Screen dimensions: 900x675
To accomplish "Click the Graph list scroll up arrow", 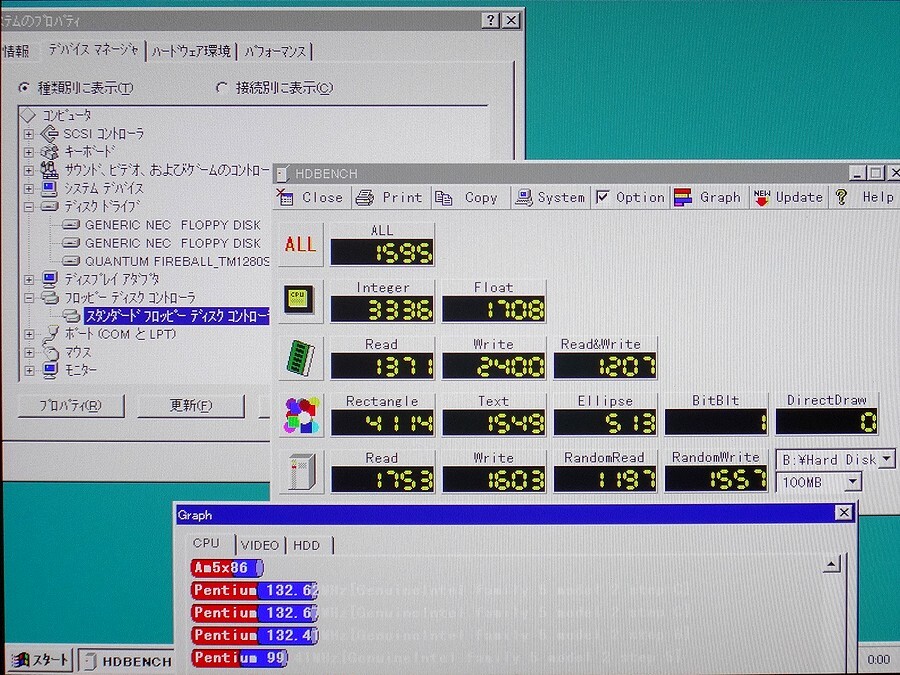I will (831, 564).
